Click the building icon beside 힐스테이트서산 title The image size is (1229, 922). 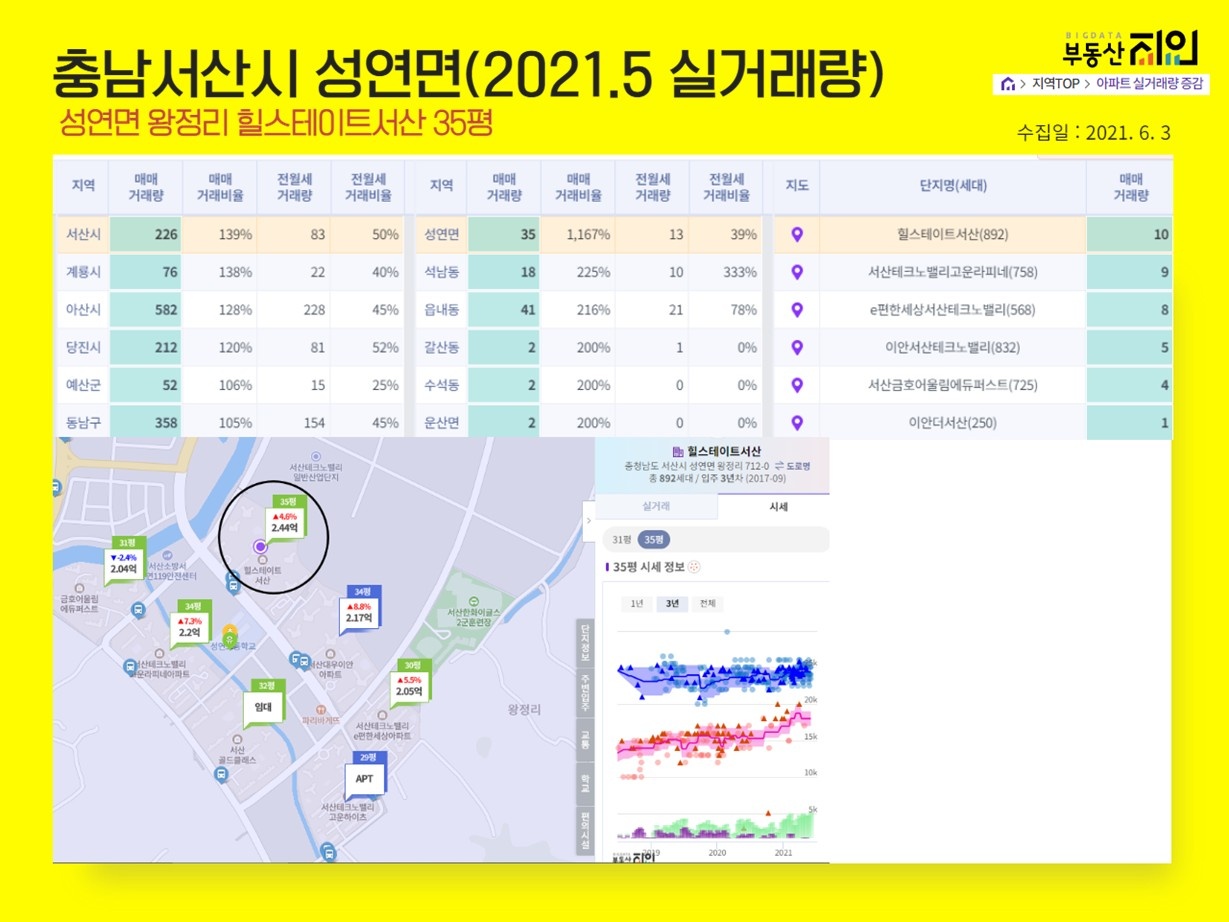point(678,452)
